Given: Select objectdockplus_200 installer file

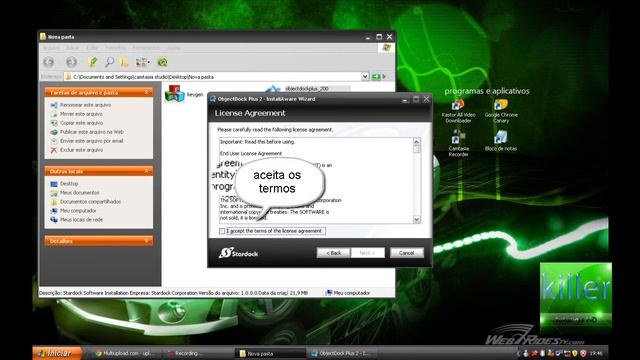Looking at the screenshot, I should [x=307, y=89].
